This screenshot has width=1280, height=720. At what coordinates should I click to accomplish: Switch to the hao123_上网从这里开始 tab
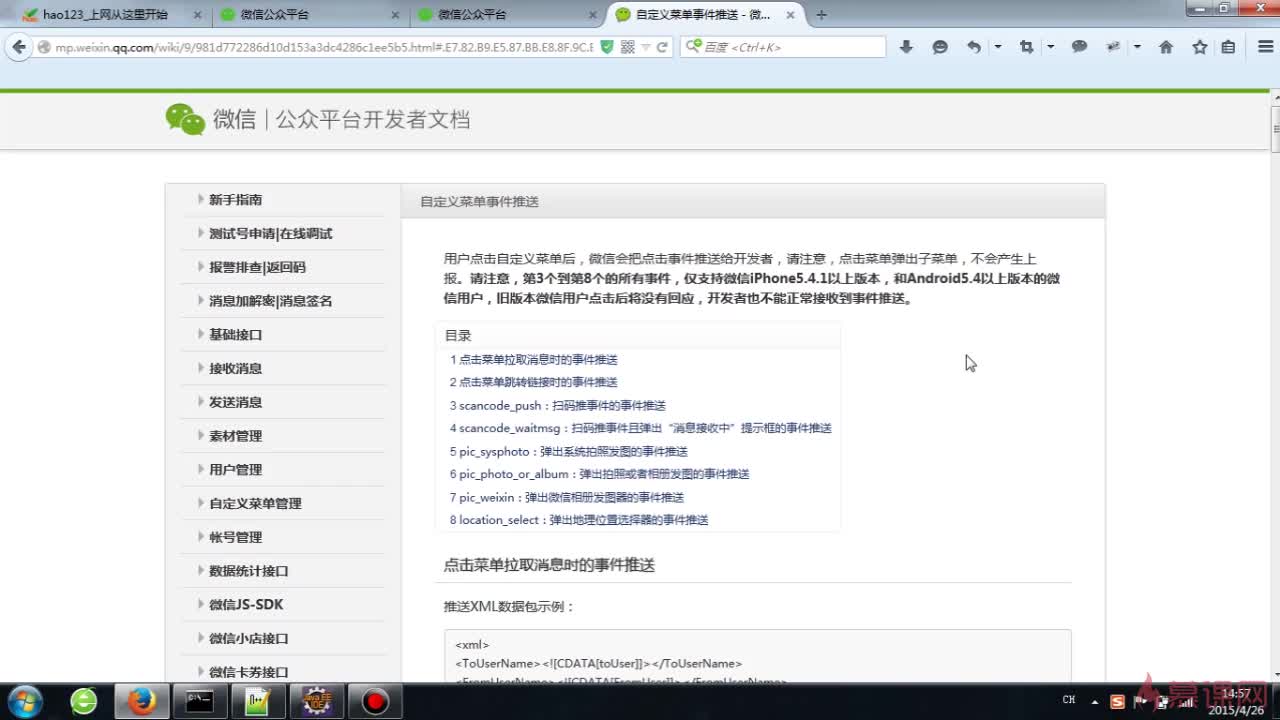pyautogui.click(x=105, y=15)
